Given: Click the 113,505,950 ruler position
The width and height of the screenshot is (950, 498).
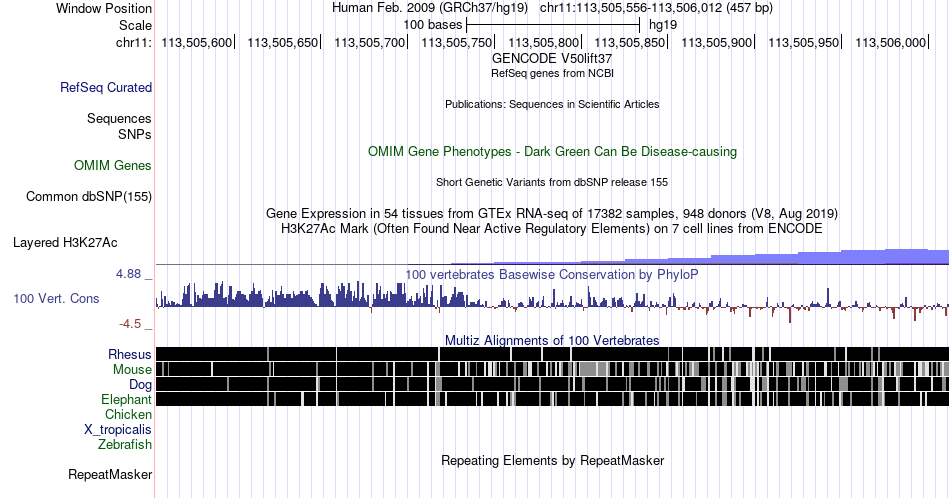Looking at the screenshot, I should [804, 42].
